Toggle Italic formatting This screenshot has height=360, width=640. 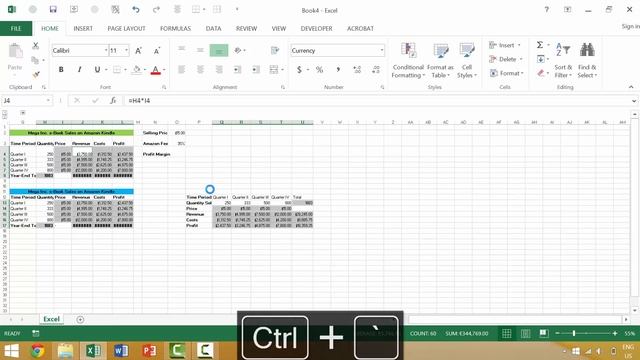pos(79,70)
